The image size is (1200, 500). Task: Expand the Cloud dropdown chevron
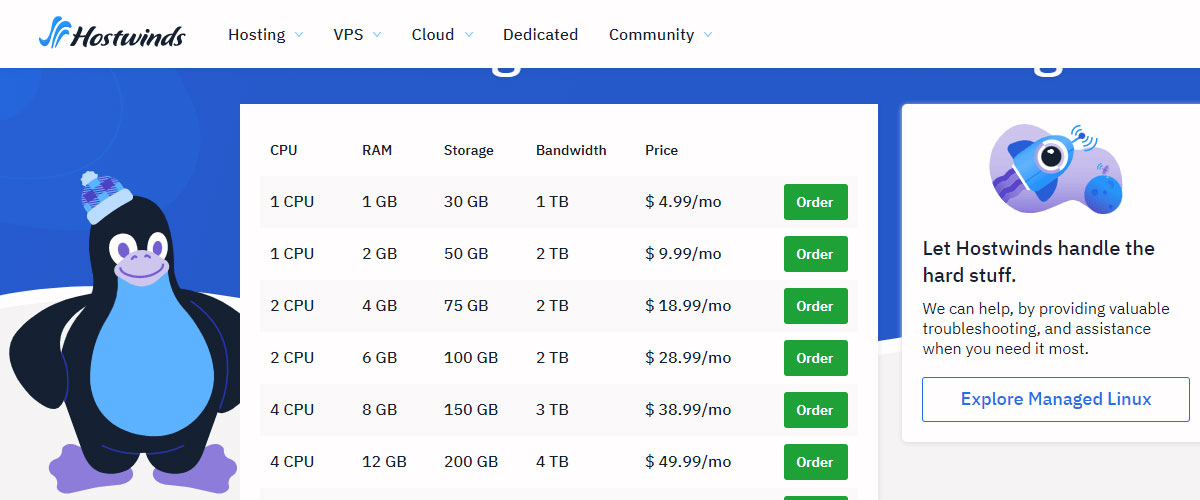[468, 35]
